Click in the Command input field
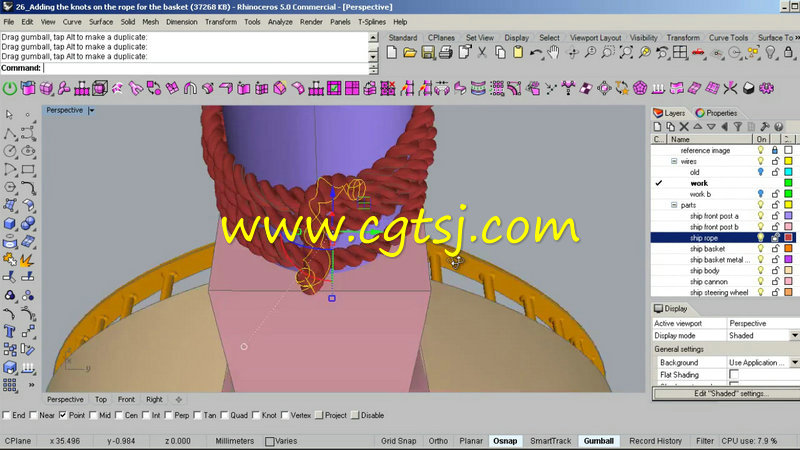The width and height of the screenshot is (800, 450). click(x=205, y=68)
